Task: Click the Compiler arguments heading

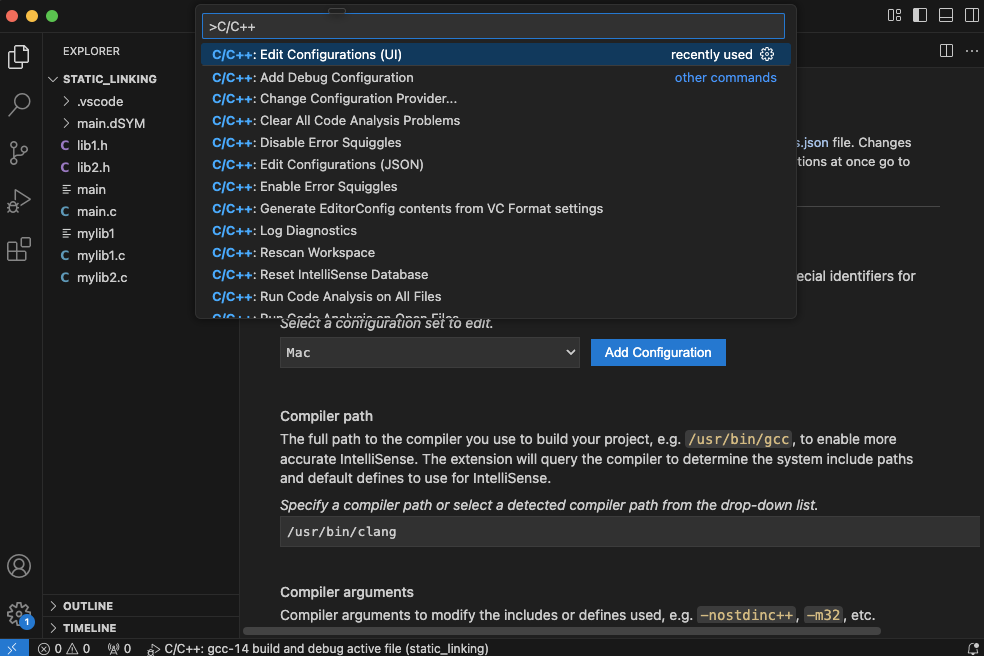Action: pyautogui.click(x=346, y=592)
